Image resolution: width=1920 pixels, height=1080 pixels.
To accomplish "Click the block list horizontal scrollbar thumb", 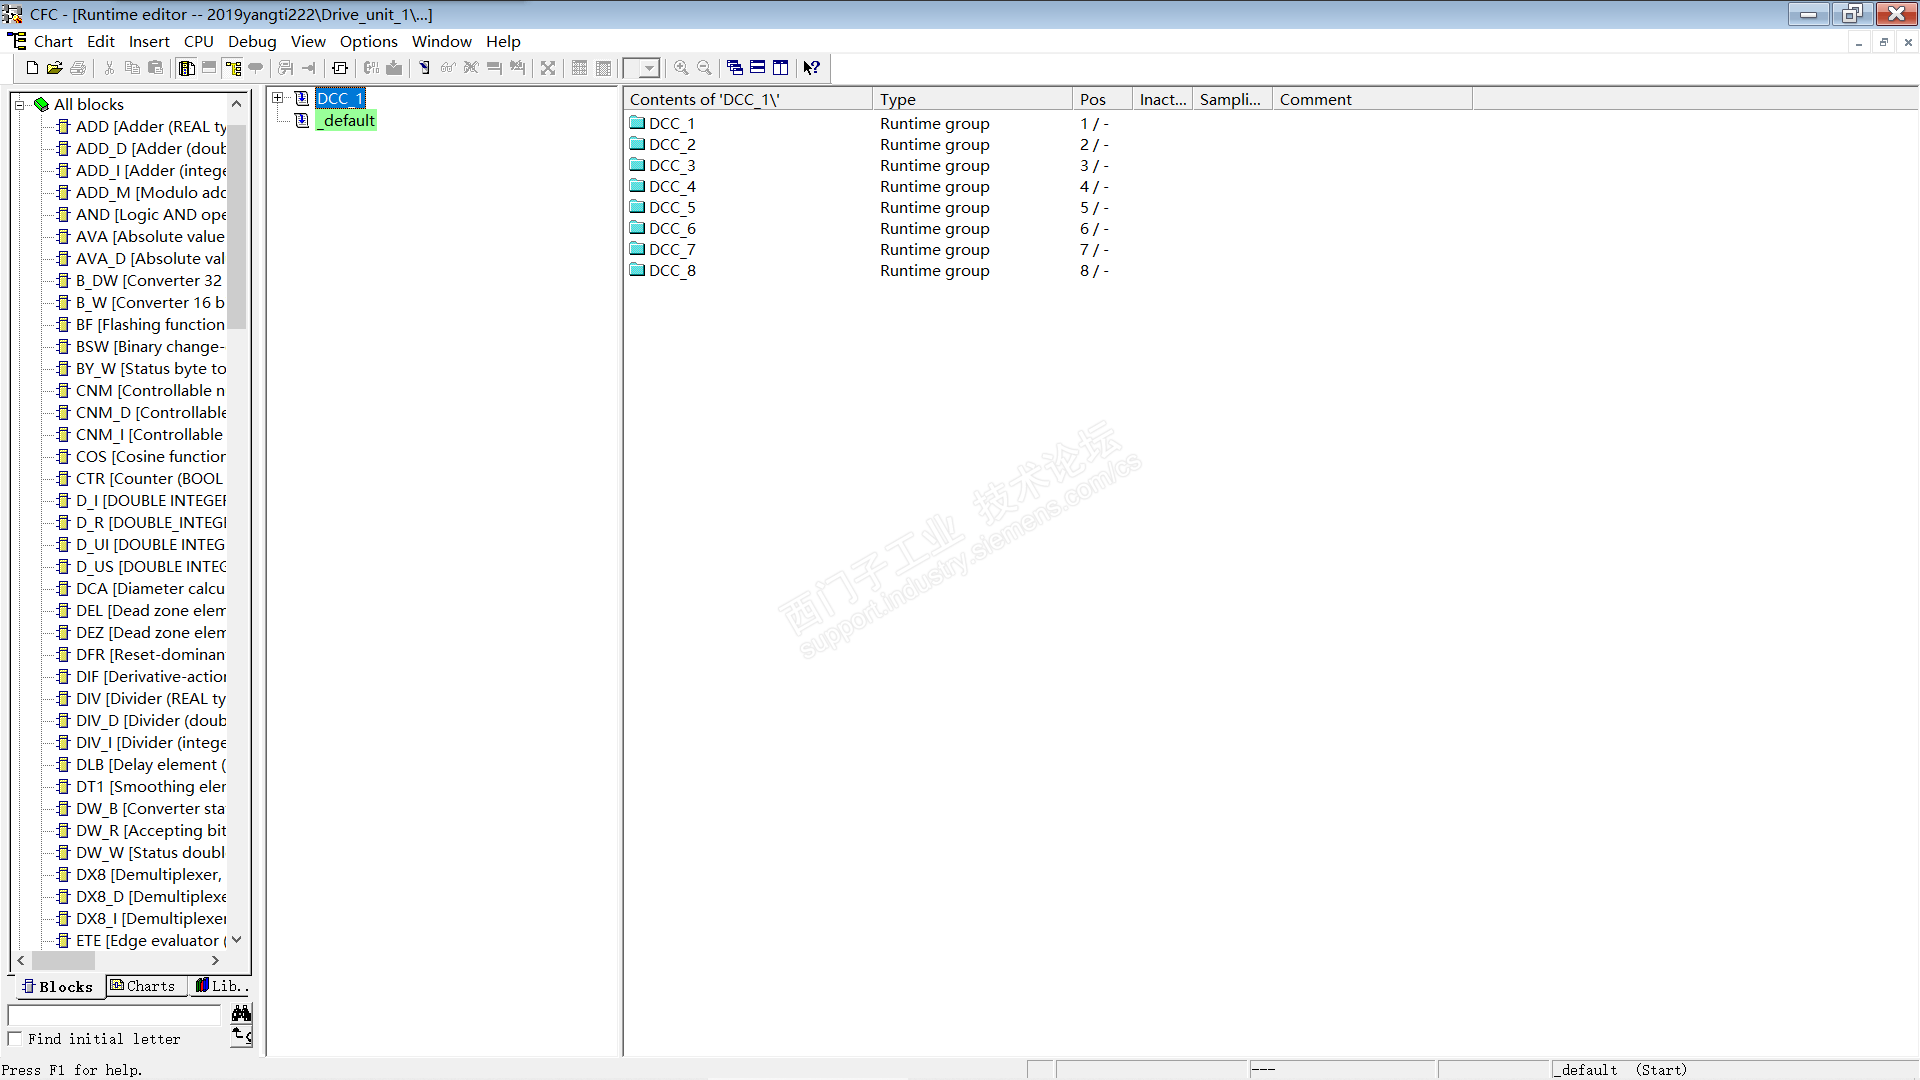I will pos(63,960).
